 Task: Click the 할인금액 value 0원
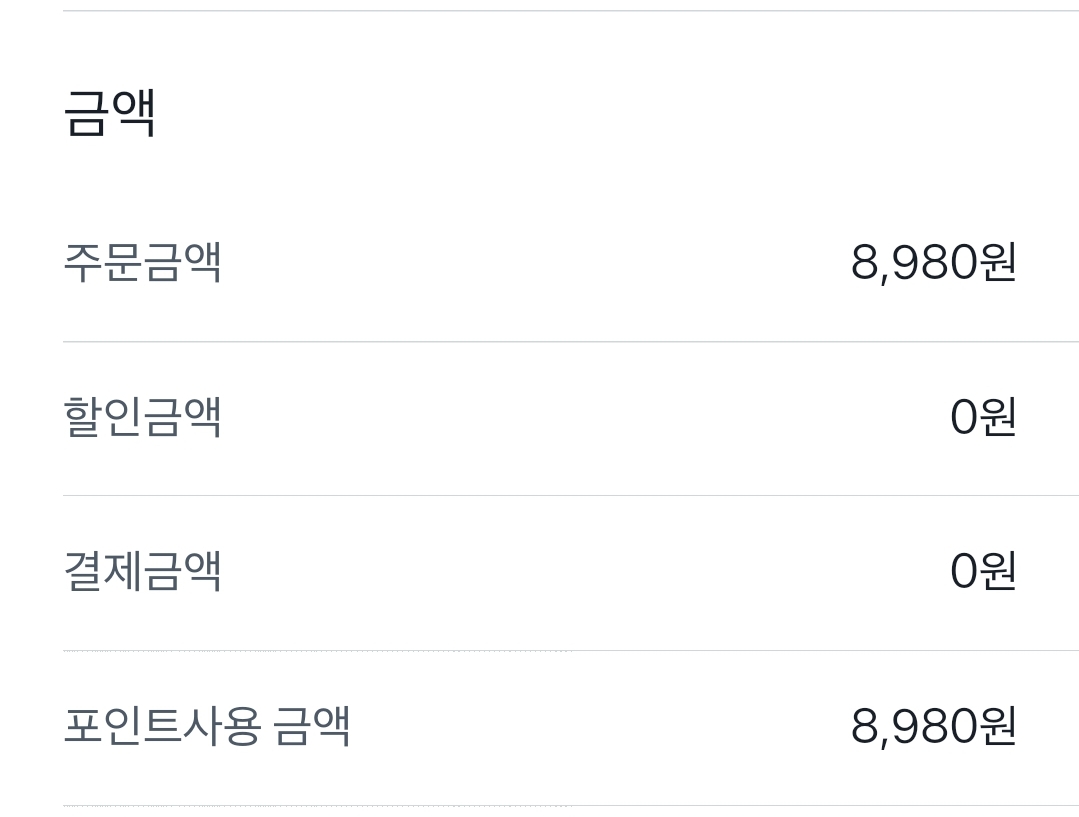coord(982,417)
